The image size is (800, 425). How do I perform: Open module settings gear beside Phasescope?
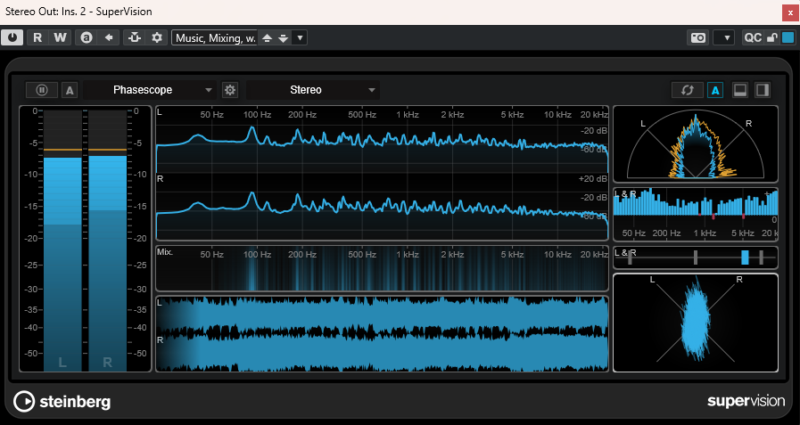[x=230, y=90]
